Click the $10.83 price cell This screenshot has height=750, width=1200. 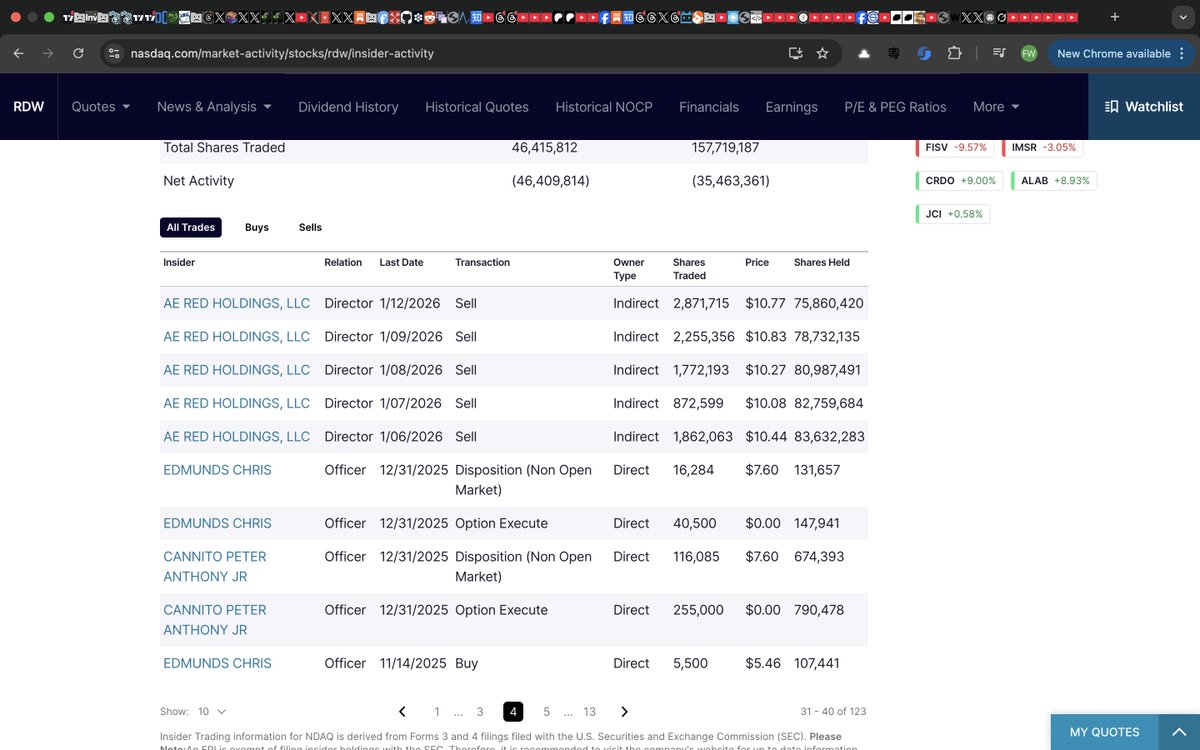tap(766, 337)
